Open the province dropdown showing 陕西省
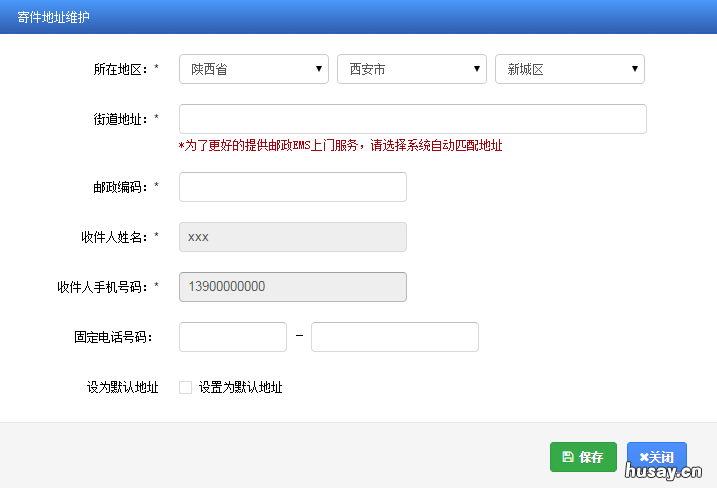Screen dimensions: 717x488 pyautogui.click(x=254, y=69)
